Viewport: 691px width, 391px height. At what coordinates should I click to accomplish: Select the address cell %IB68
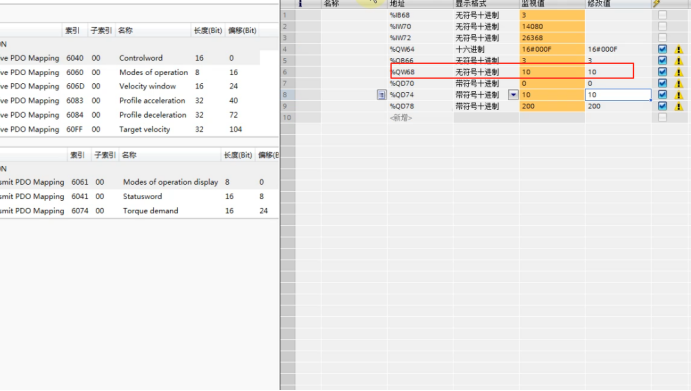pyautogui.click(x=400, y=15)
